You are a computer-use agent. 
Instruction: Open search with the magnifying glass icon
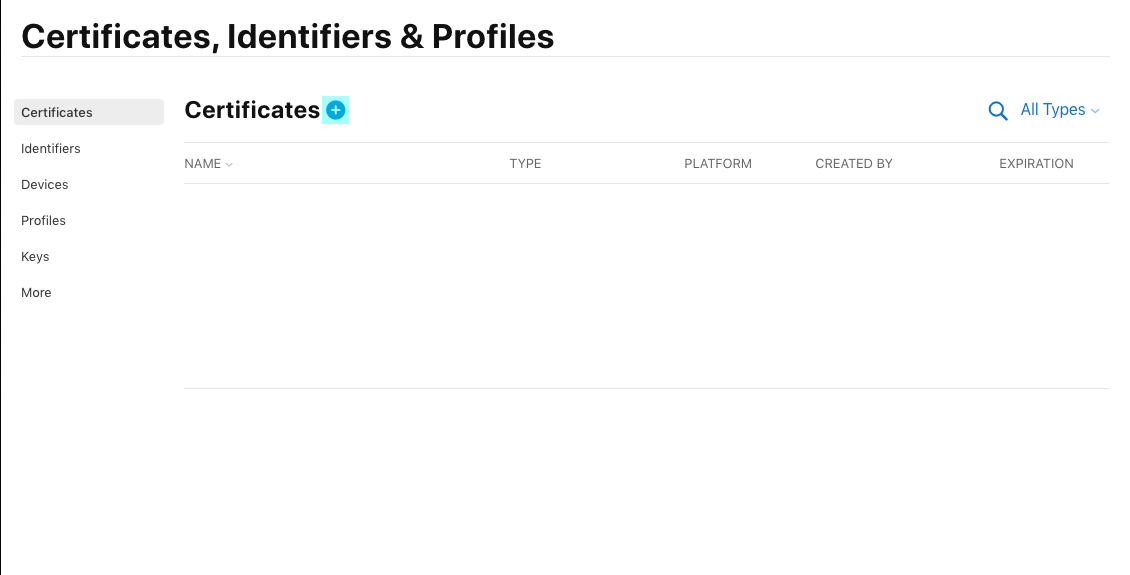pyautogui.click(x=997, y=111)
